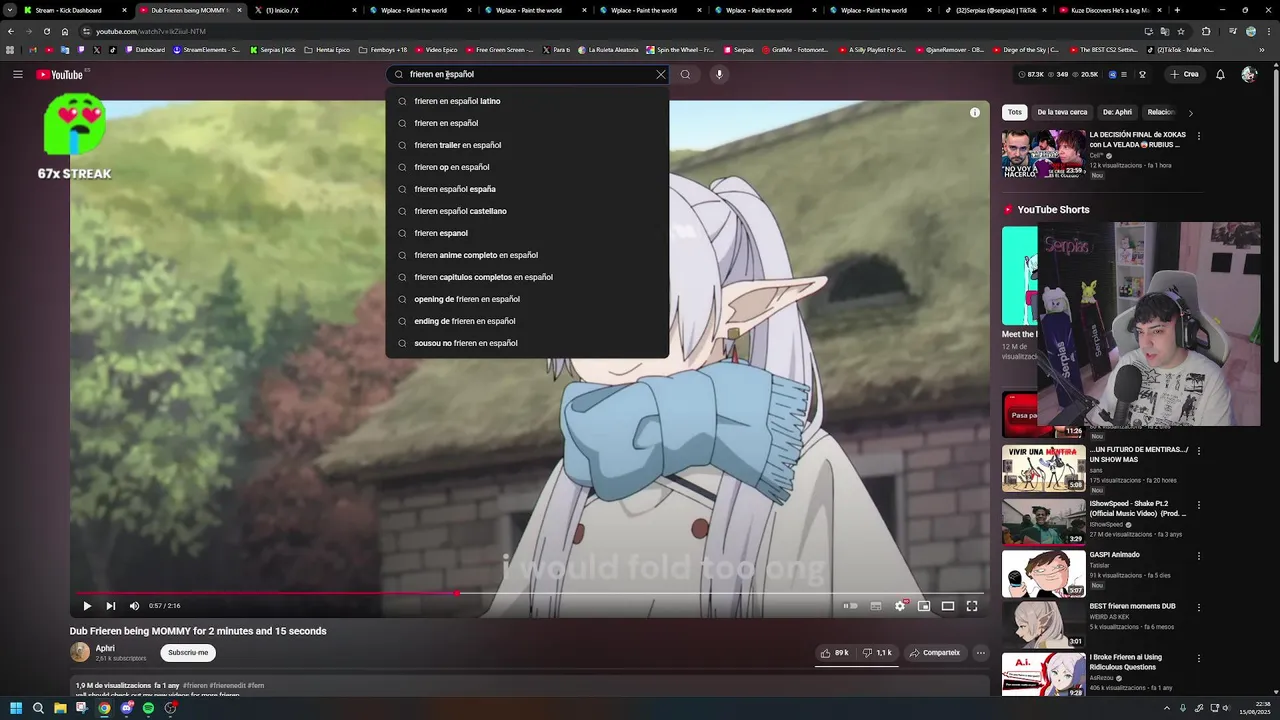Open options for 'I Broke Frieren ai' video
The height and width of the screenshot is (720, 1280).
pos(1199,658)
